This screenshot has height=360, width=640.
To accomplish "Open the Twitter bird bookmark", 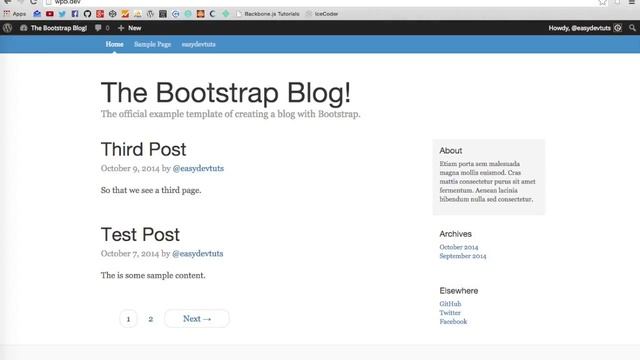I will coord(62,14).
